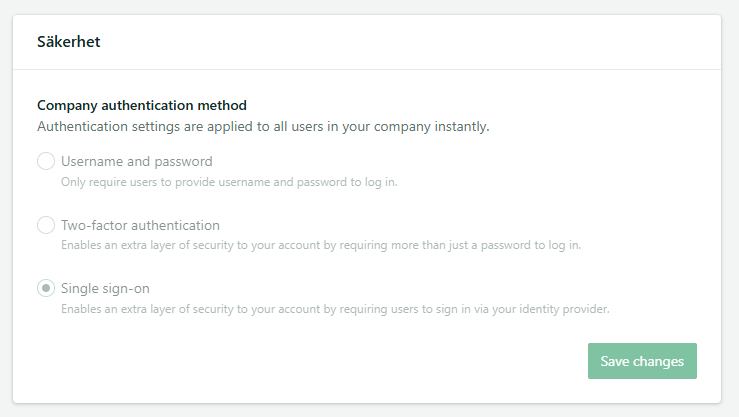Toggle the Single sign-on radio button

(46, 288)
